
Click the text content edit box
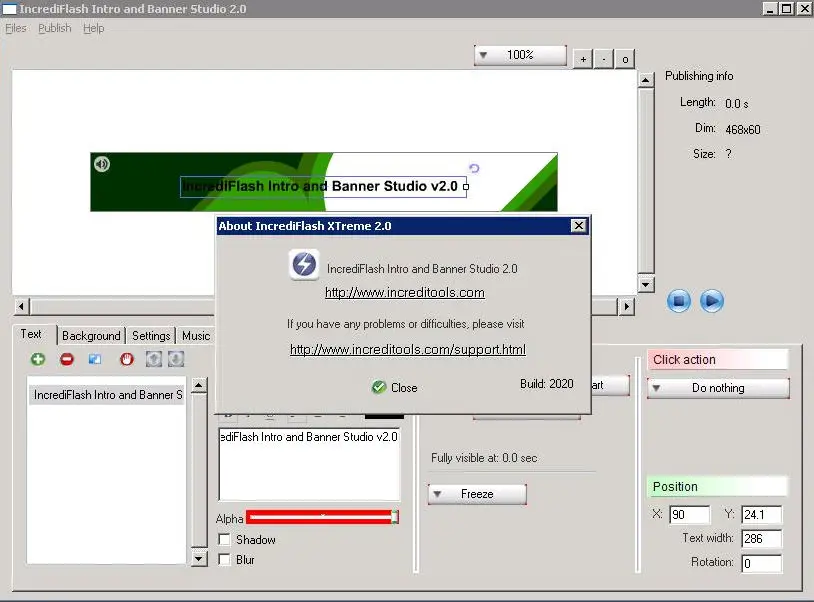tap(309, 464)
